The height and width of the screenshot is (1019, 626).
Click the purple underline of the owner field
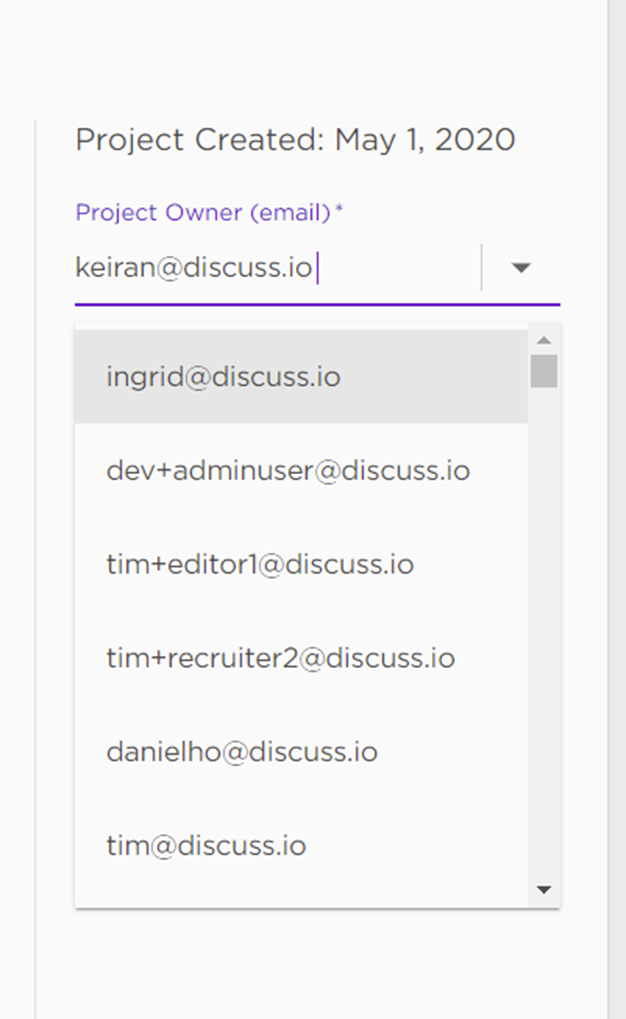317,303
